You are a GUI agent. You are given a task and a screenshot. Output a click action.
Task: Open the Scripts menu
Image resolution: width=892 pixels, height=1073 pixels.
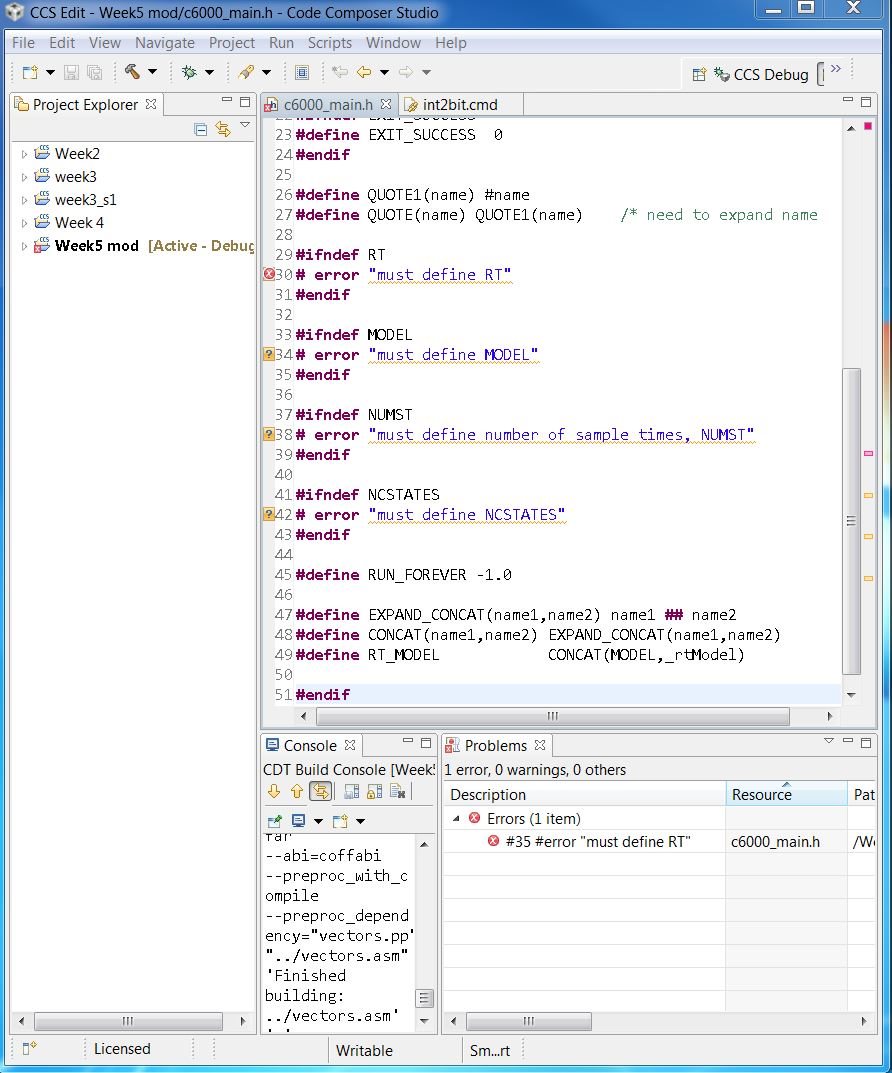pyautogui.click(x=330, y=42)
